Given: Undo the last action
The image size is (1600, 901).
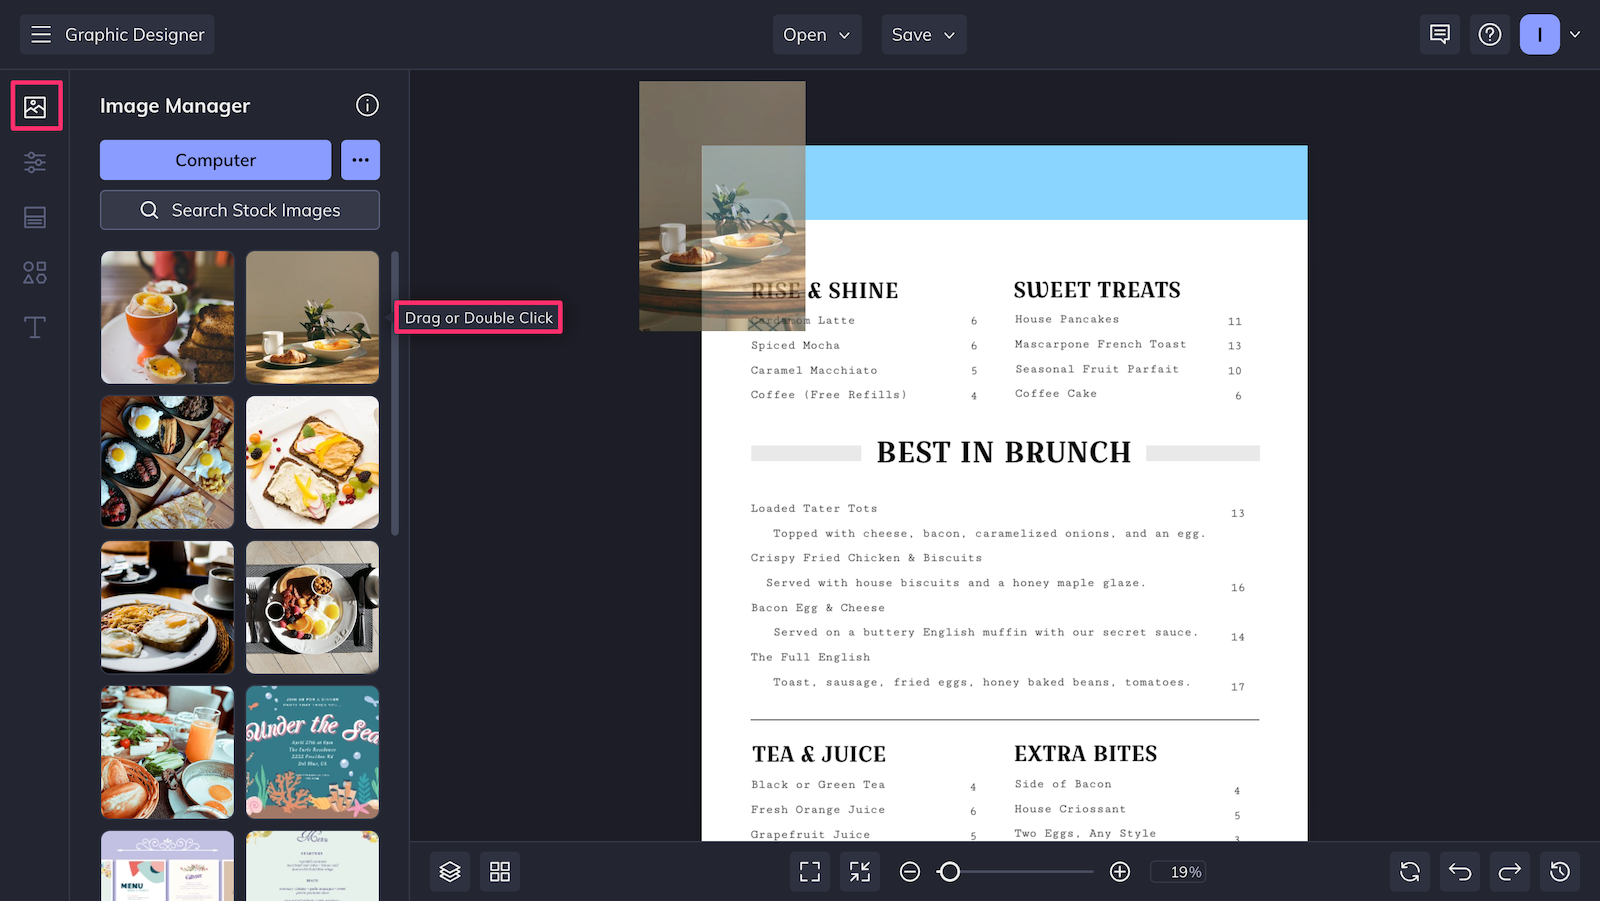Looking at the screenshot, I should point(1459,871).
